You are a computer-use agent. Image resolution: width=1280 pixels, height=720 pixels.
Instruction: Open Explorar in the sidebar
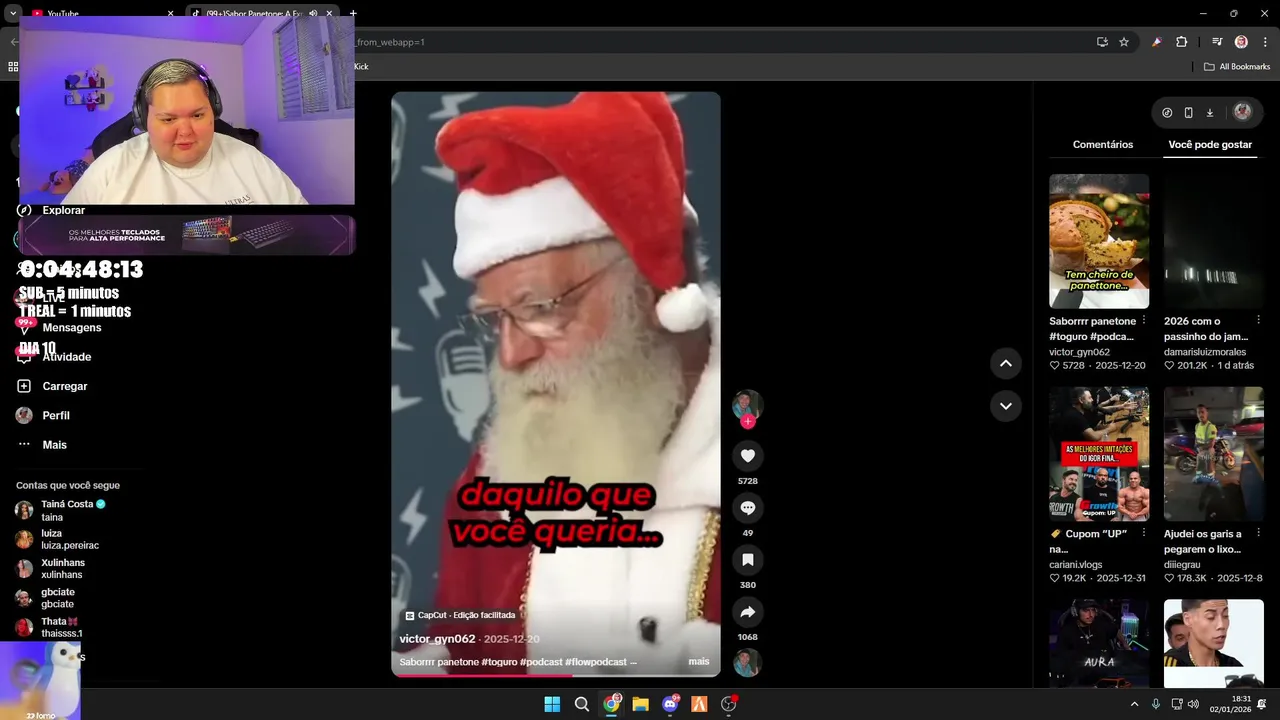[64, 210]
